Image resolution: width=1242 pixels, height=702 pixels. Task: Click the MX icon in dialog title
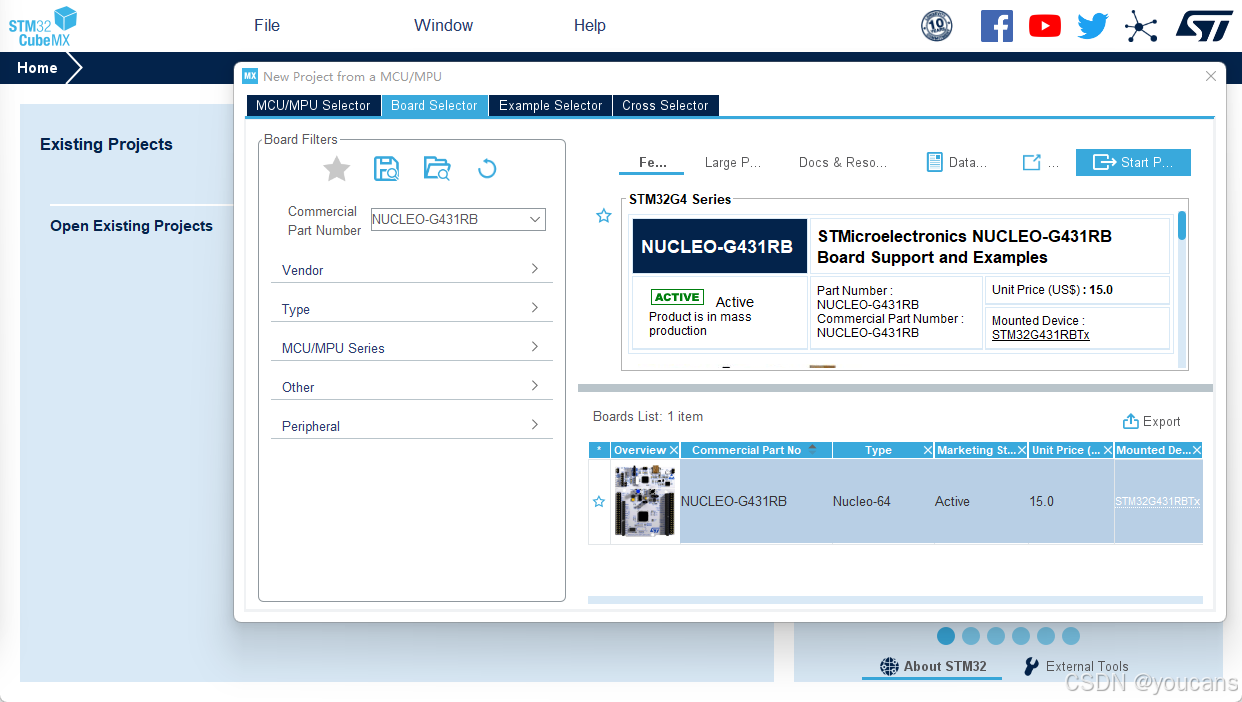250,76
